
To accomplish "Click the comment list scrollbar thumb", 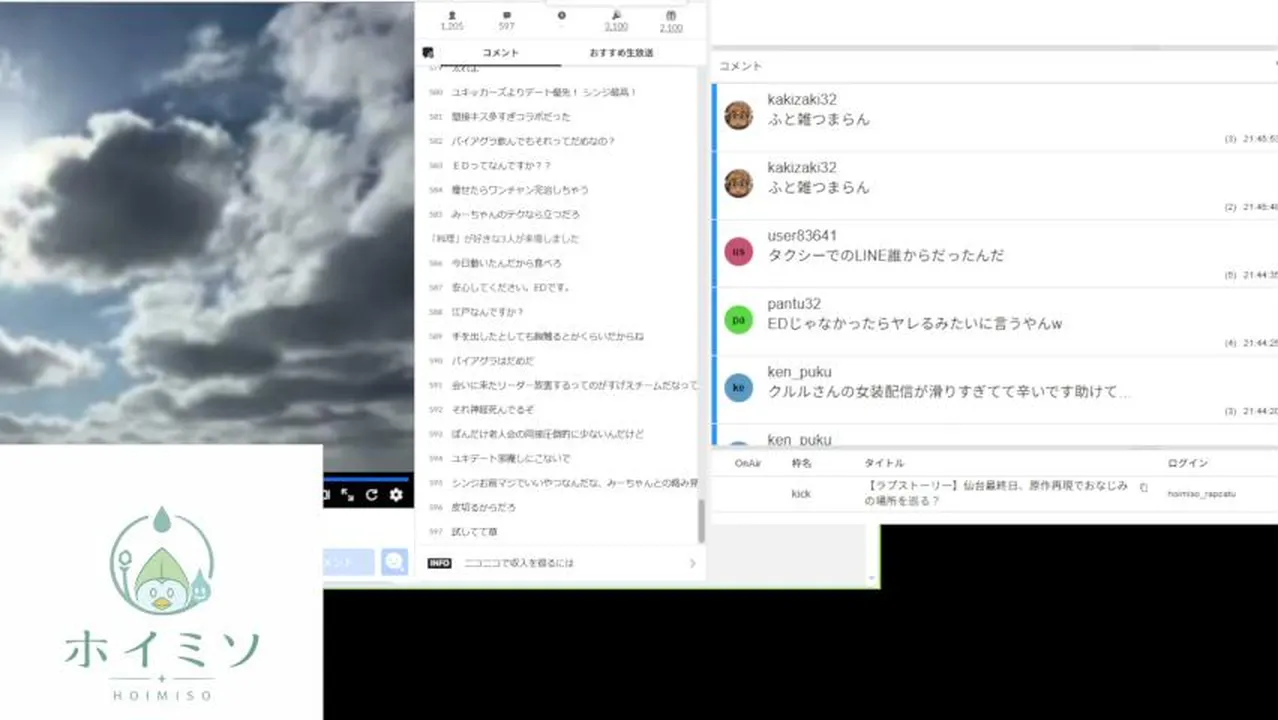I will tap(701, 521).
